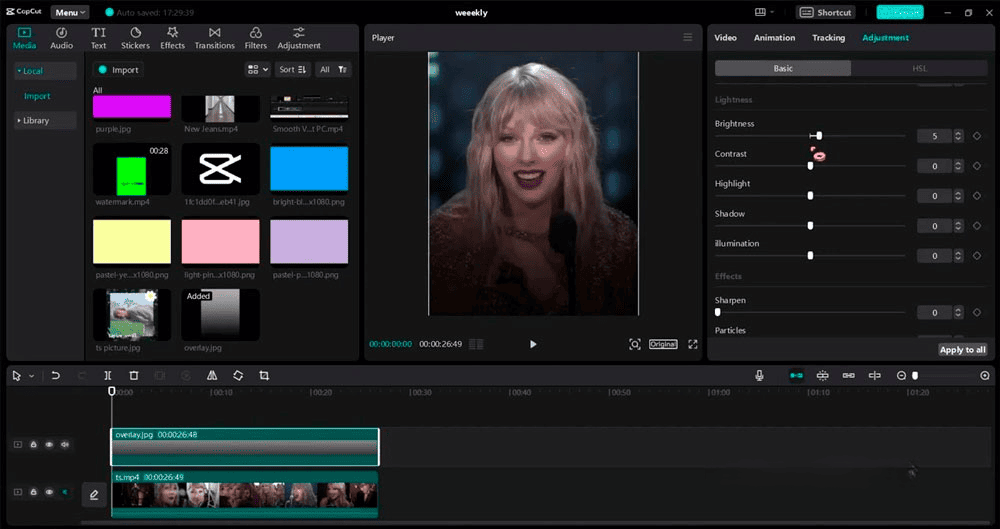The height and width of the screenshot is (529, 1000).
Task: Open the All filter dropdown
Action: coord(333,70)
